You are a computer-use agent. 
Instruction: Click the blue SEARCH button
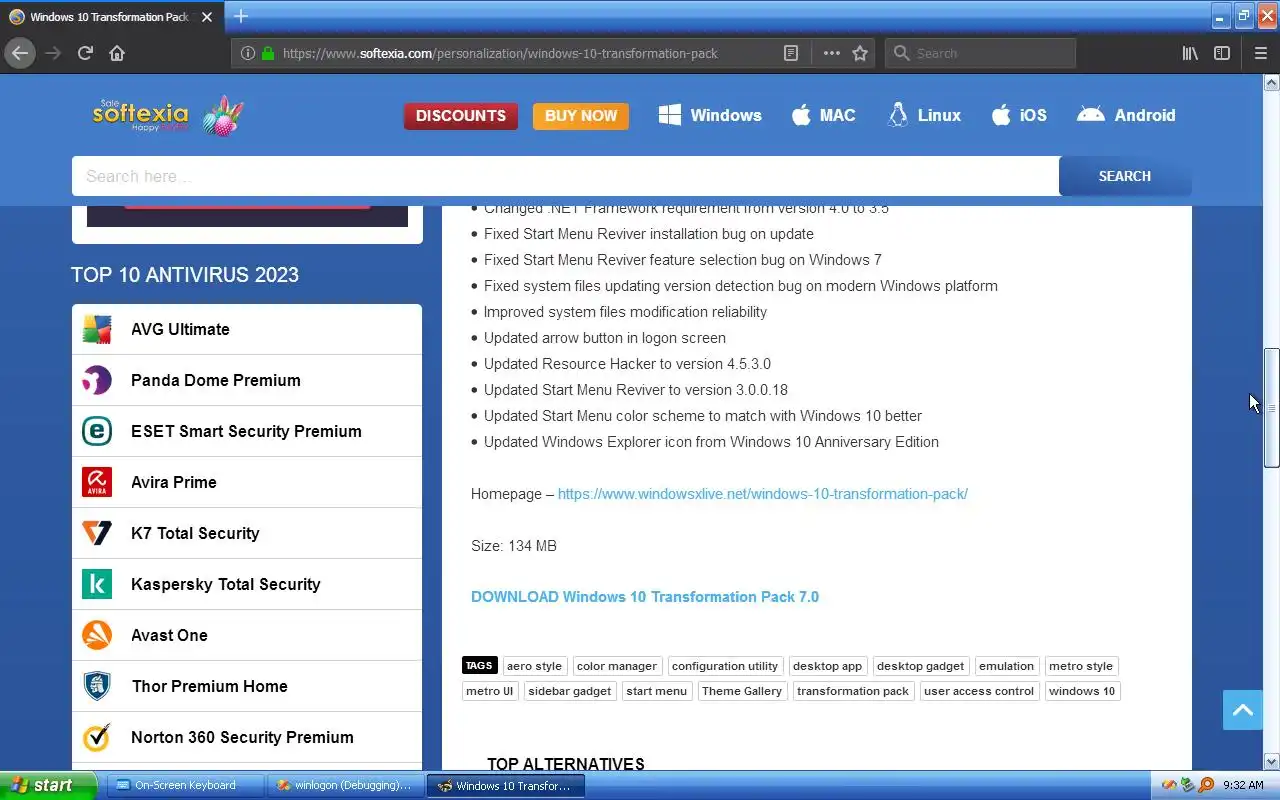[1125, 176]
